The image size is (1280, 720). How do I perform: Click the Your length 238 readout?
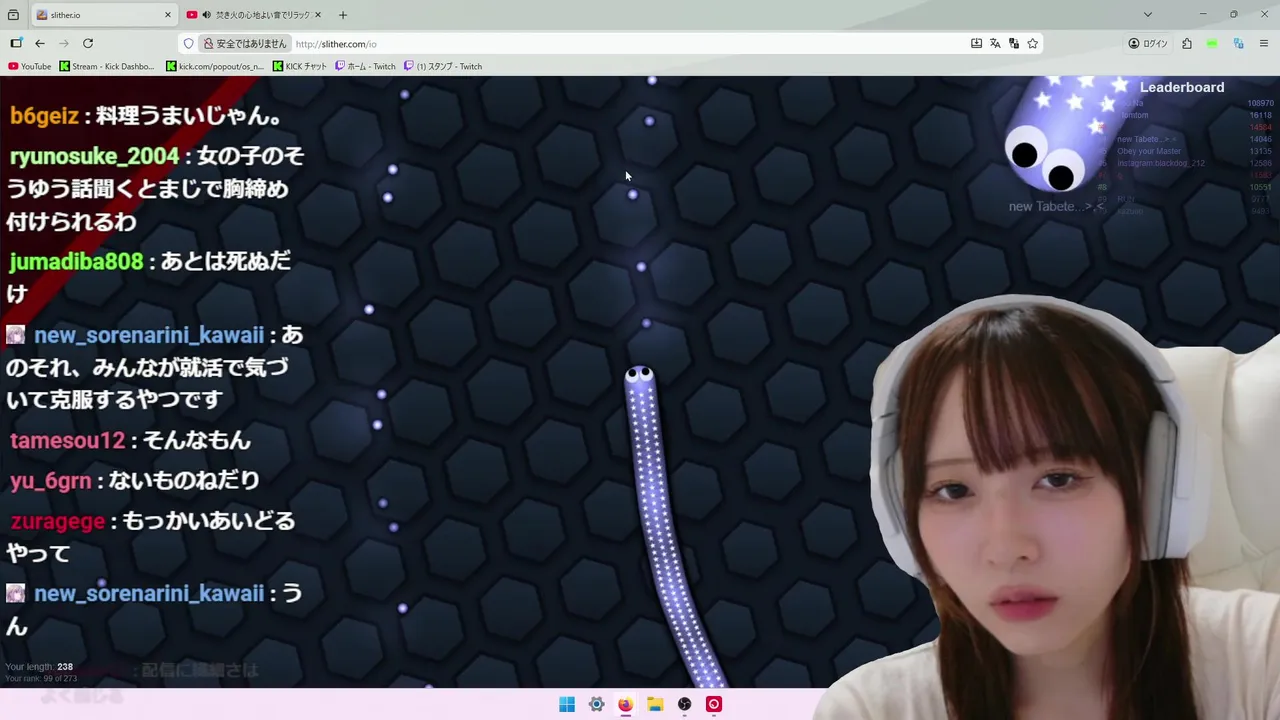pos(39,667)
